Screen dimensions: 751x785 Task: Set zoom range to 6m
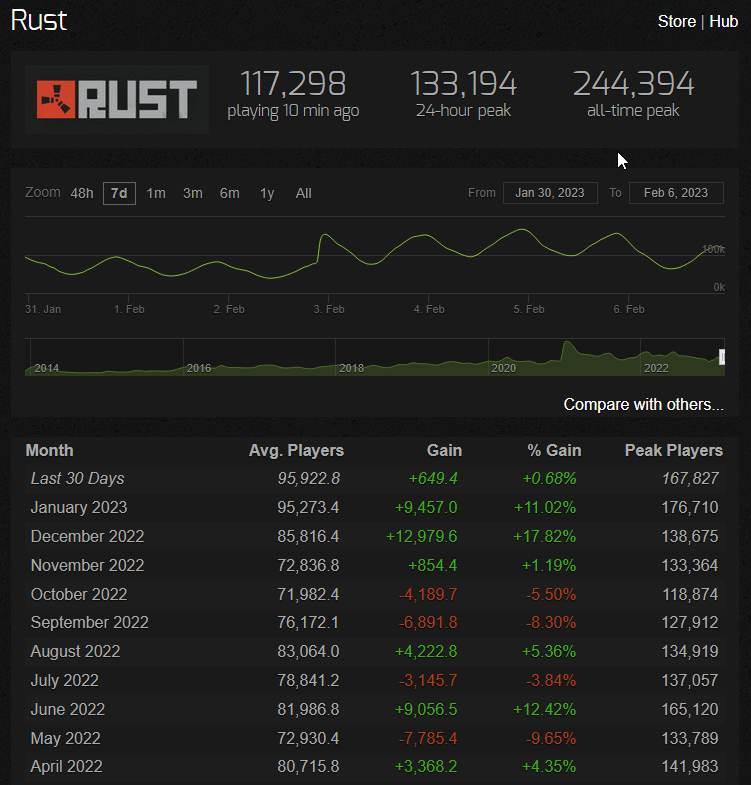(229, 193)
